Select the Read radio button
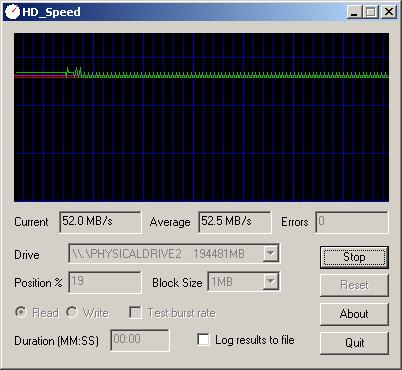402x370 pixels. point(21,312)
